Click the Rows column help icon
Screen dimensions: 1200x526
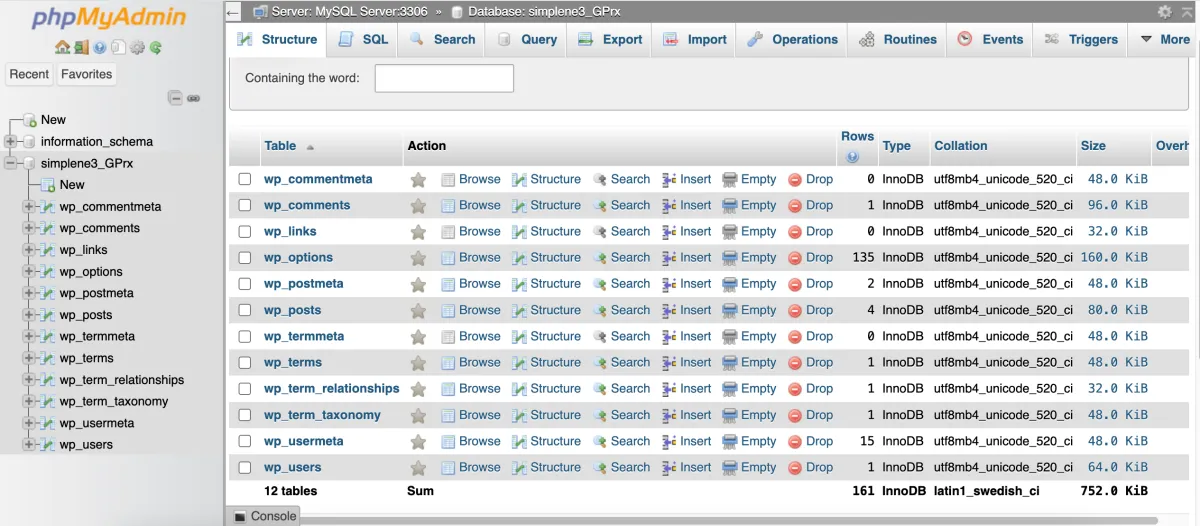click(x=852, y=157)
